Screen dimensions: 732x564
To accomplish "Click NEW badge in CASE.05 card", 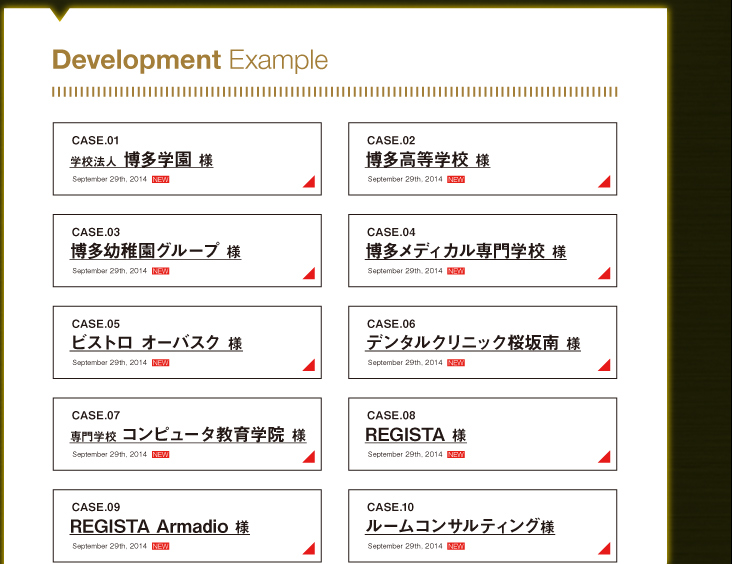I will coord(161,363).
